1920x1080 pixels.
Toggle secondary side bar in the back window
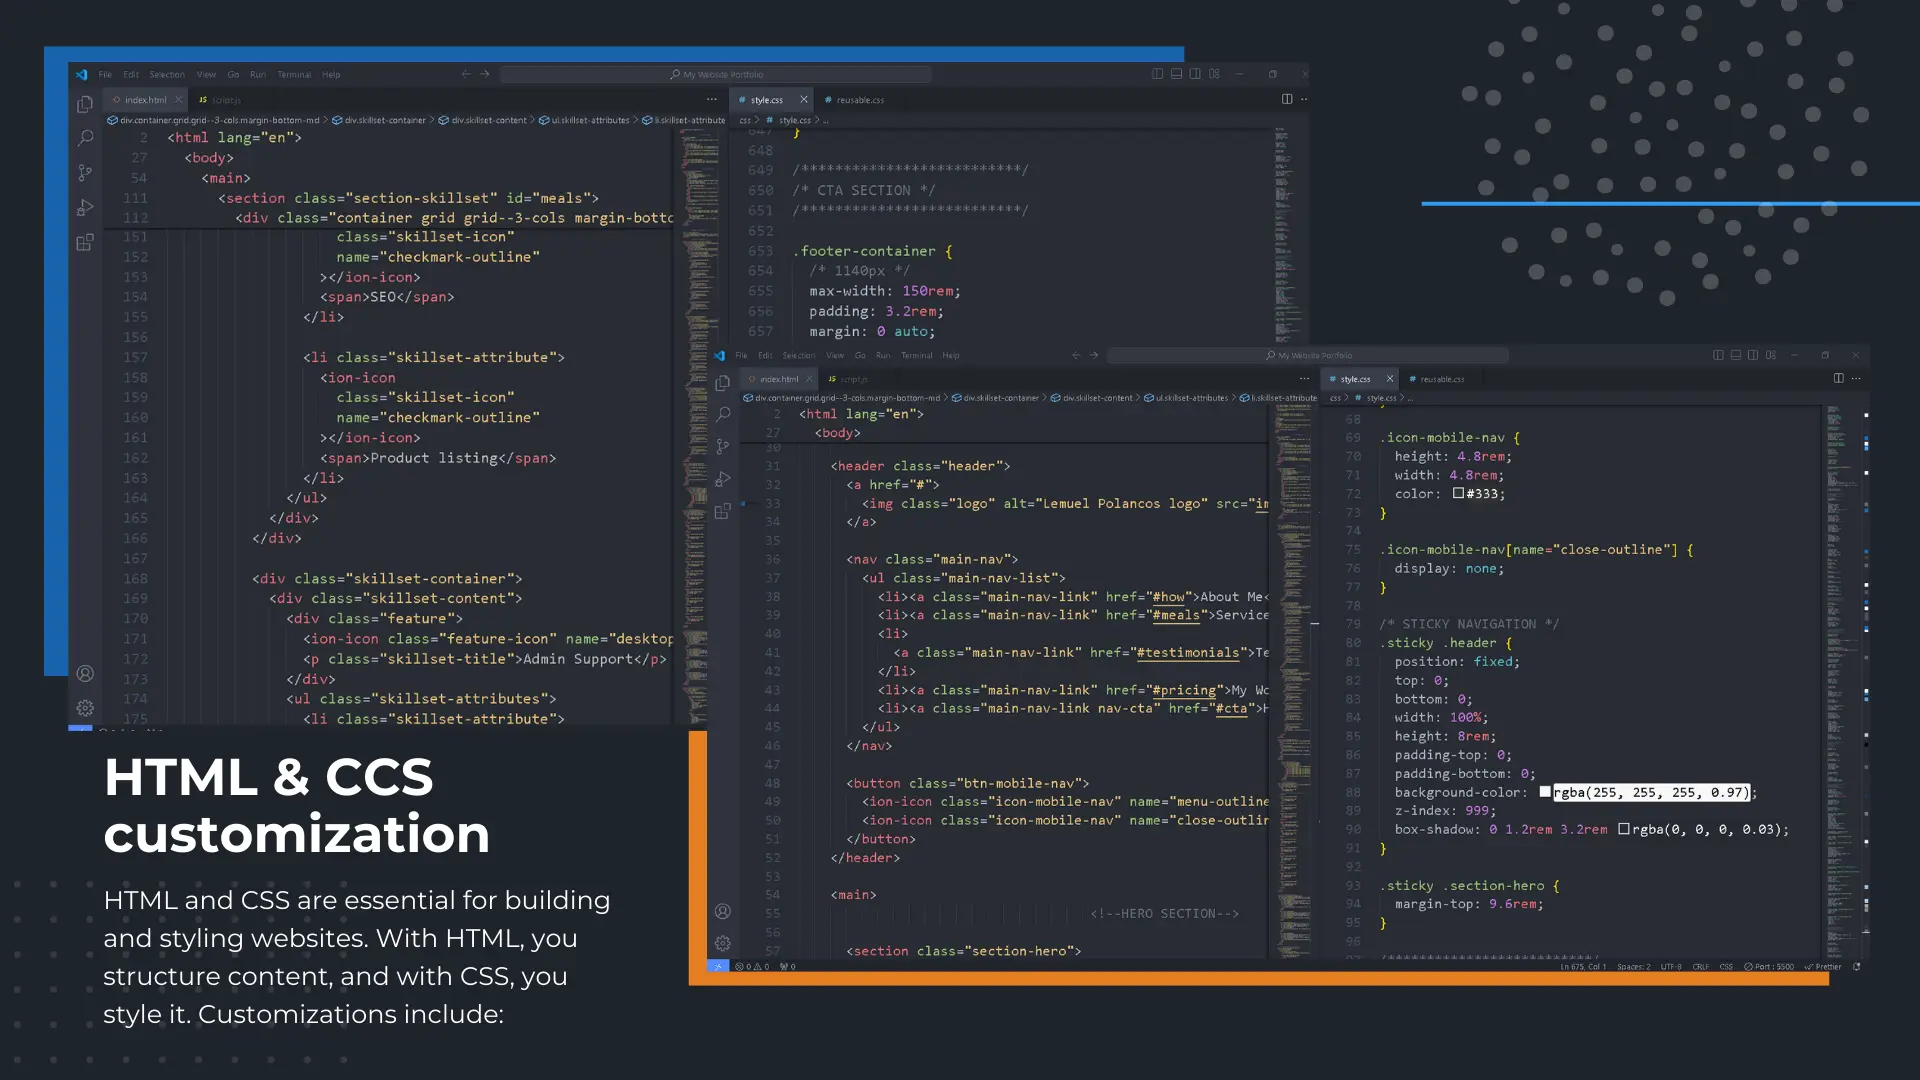coord(1195,74)
